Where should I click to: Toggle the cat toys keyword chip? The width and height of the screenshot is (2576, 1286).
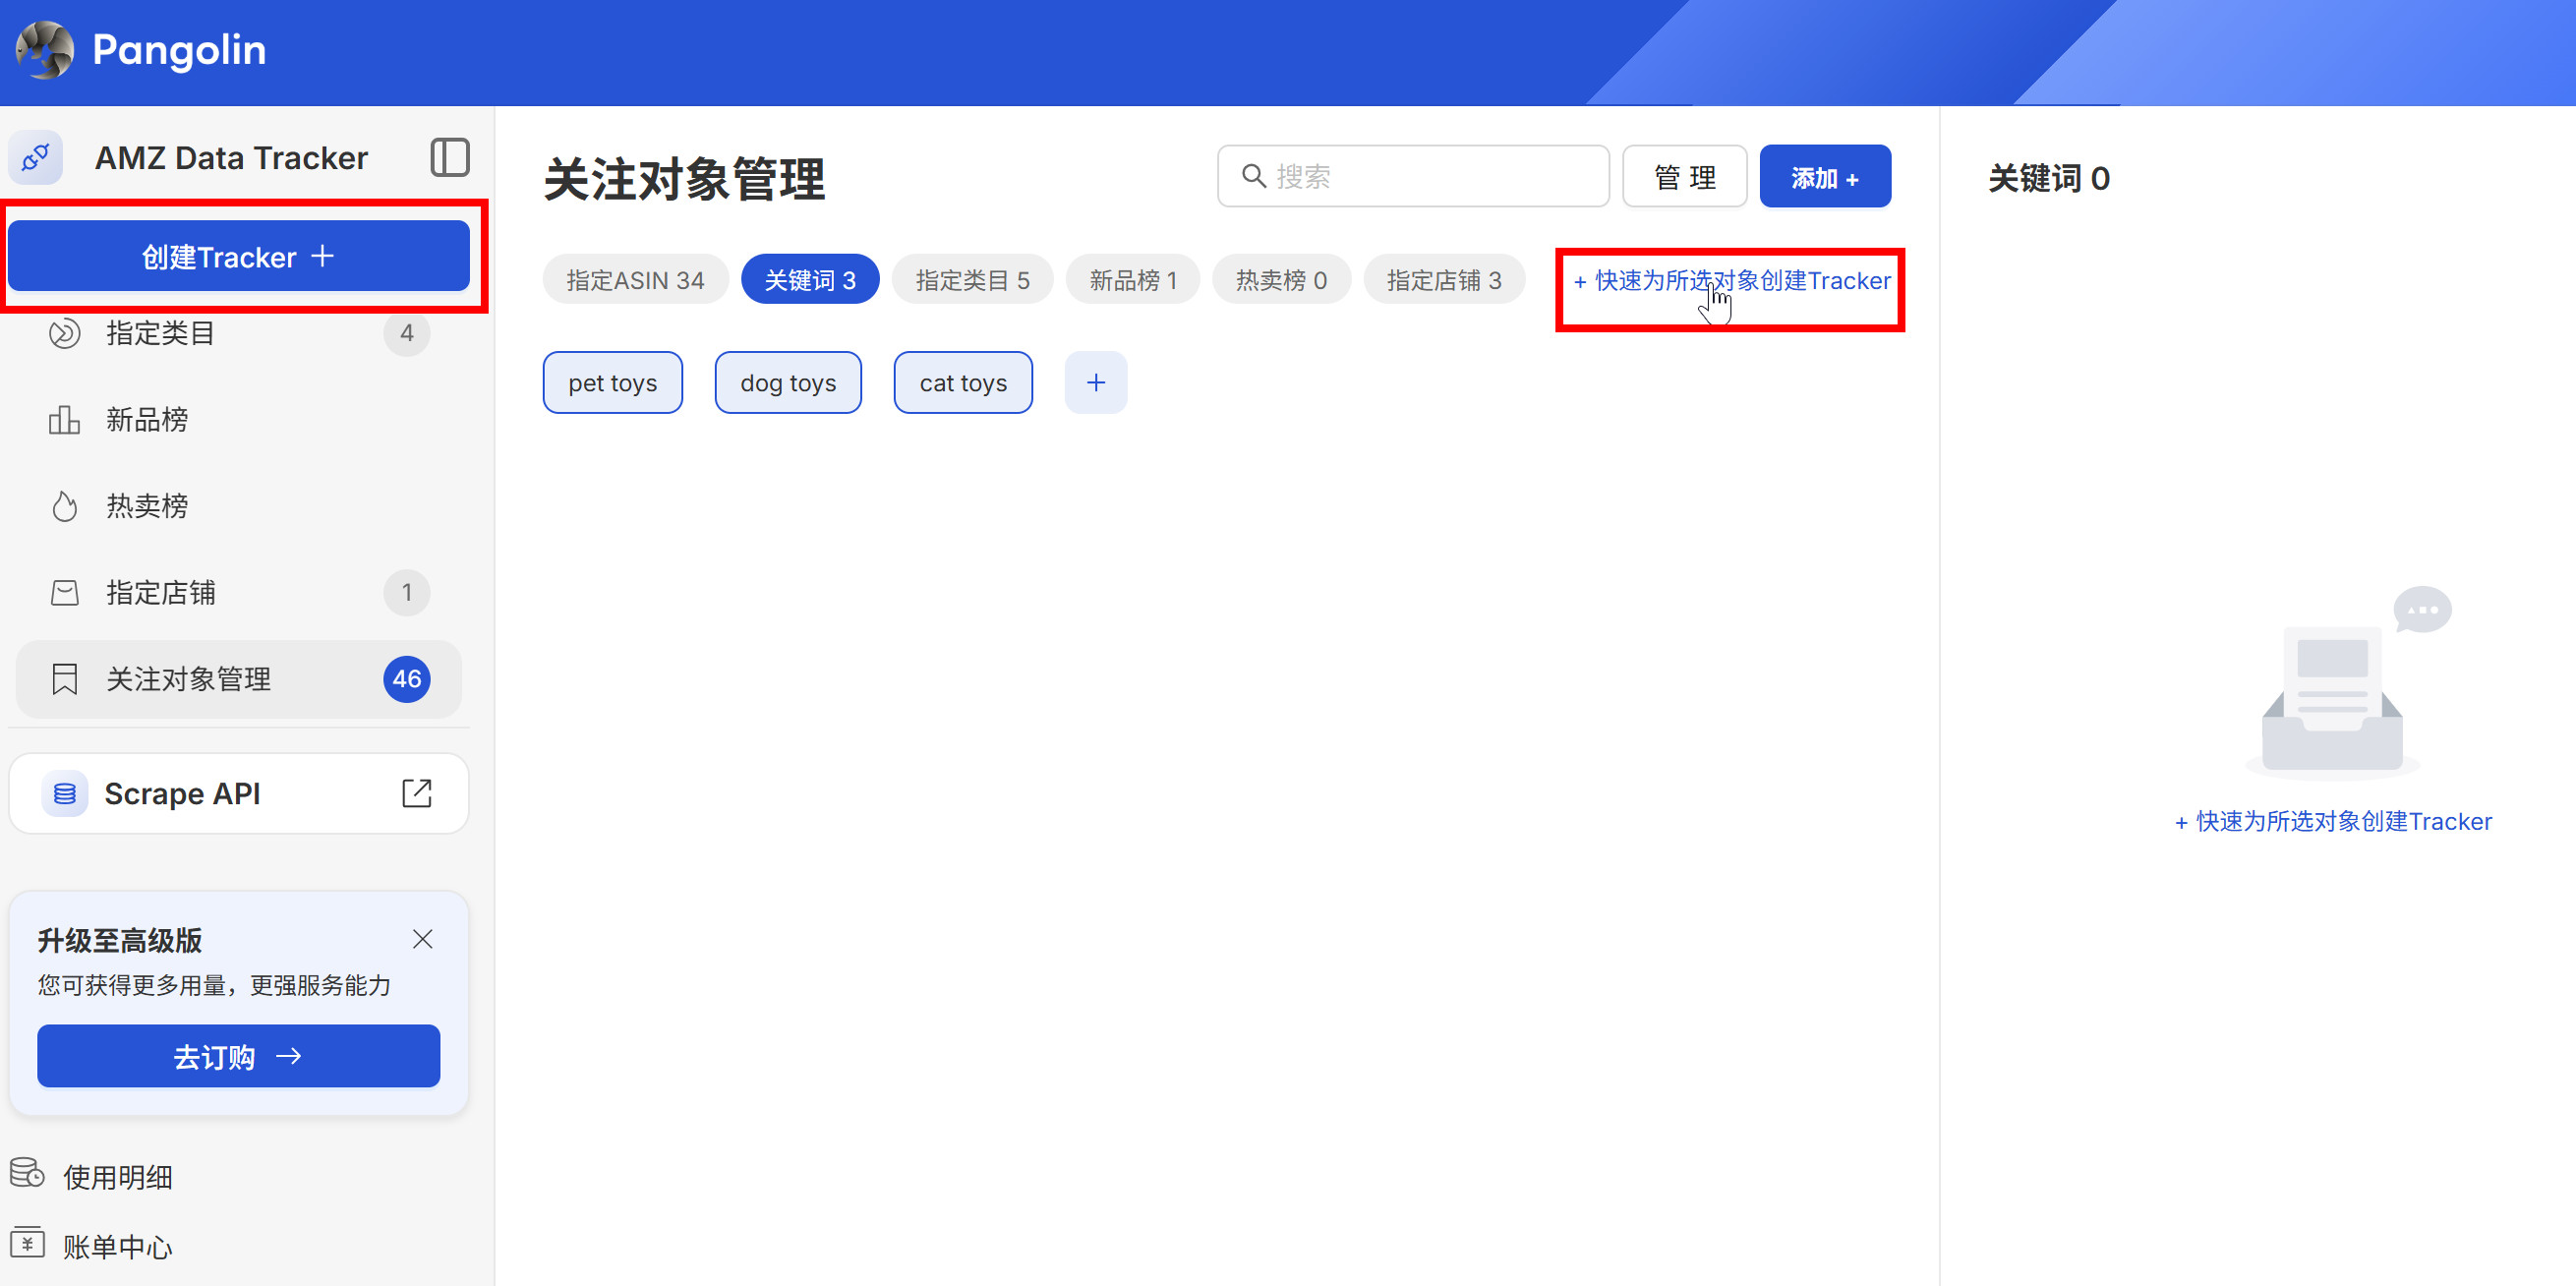(962, 383)
